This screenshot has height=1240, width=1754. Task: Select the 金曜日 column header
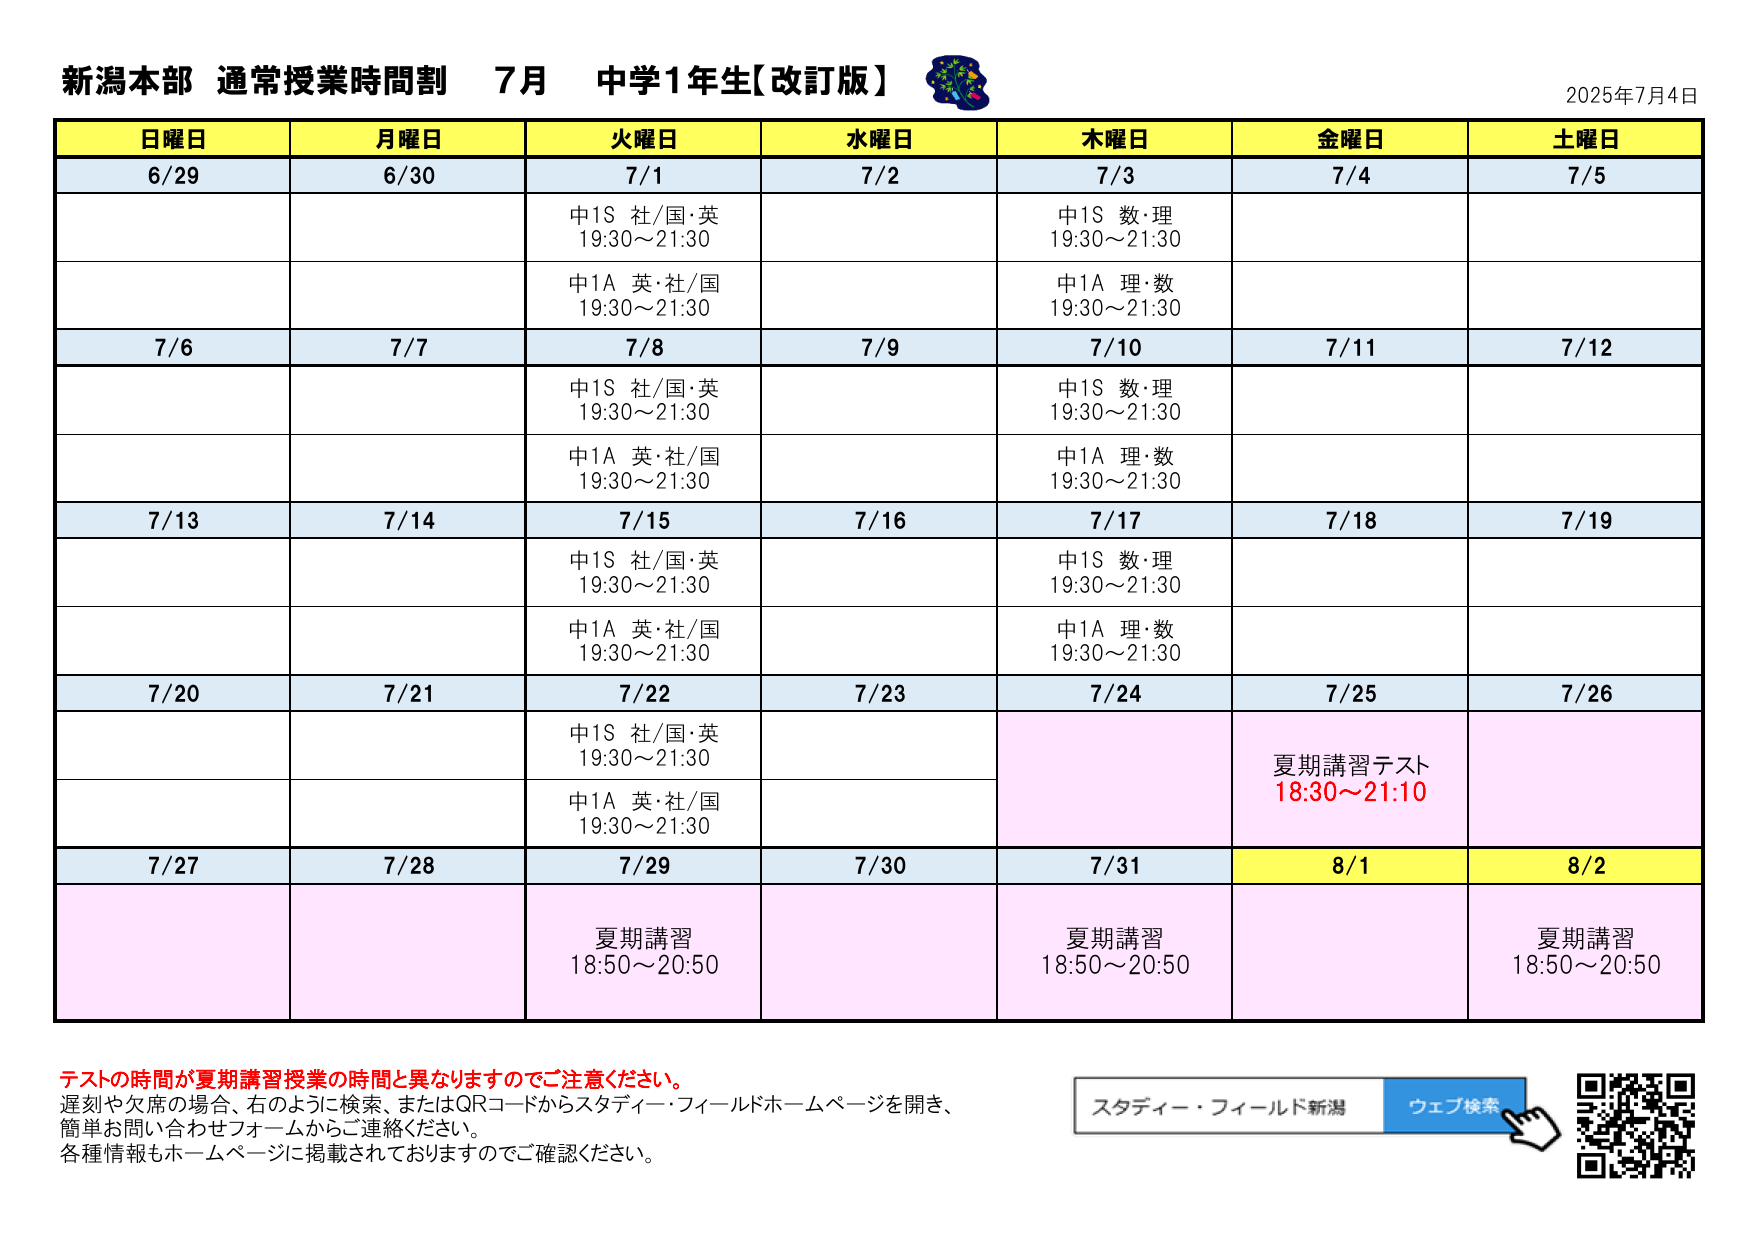(1350, 139)
